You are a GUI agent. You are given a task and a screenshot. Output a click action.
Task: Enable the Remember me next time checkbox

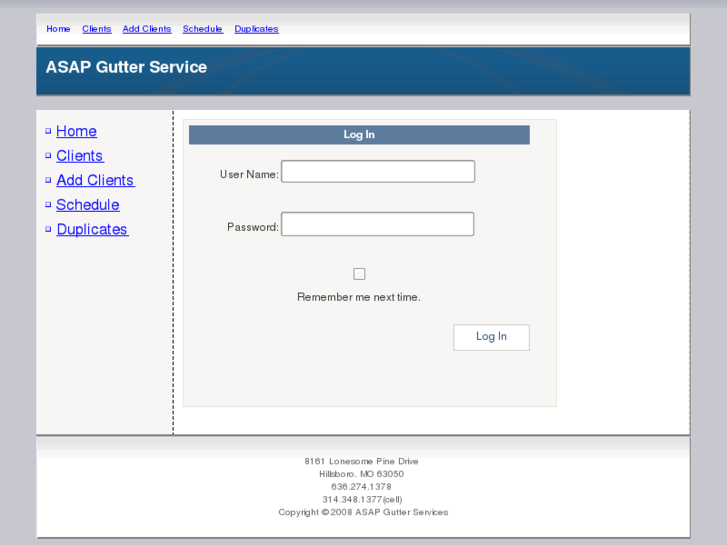pyautogui.click(x=359, y=274)
